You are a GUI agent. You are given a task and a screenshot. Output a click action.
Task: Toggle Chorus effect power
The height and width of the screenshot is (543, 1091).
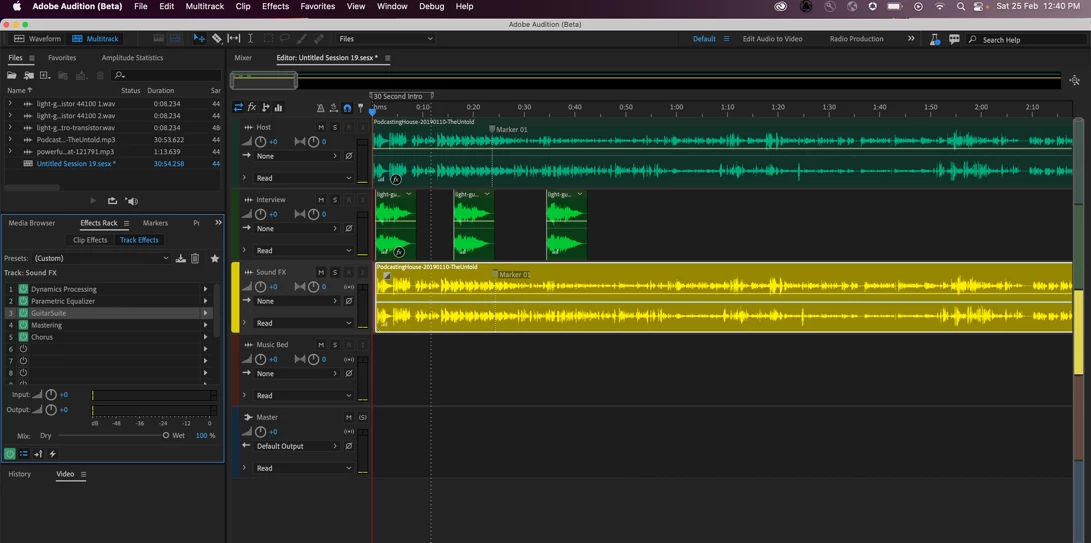click(23, 337)
